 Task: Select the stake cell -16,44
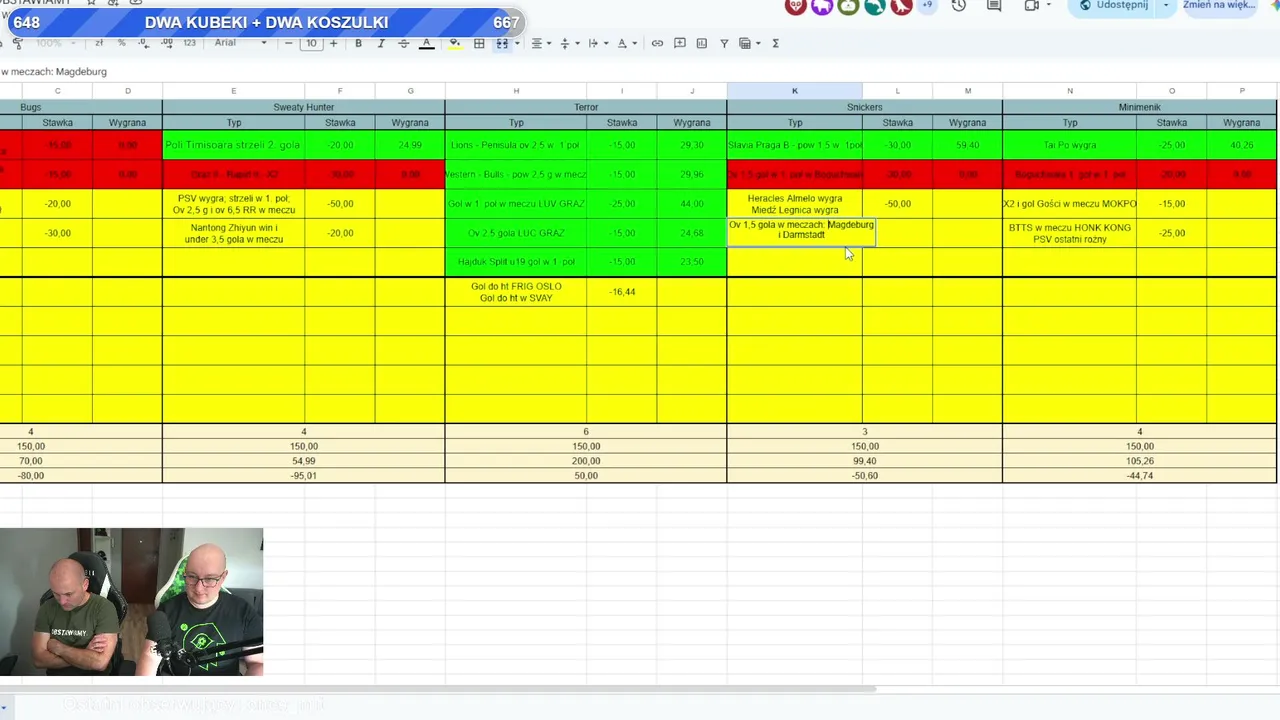pos(622,292)
